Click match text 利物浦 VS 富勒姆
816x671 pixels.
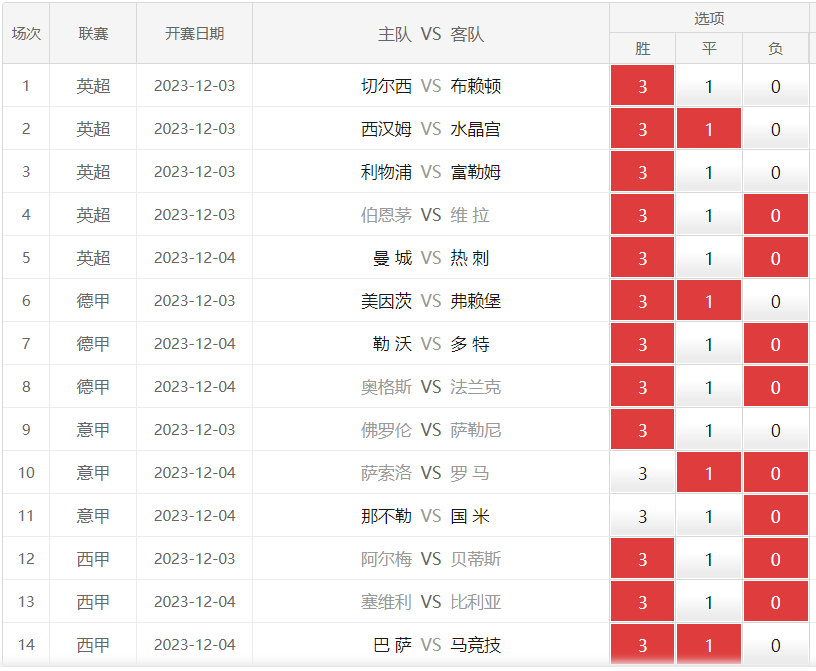(x=431, y=172)
